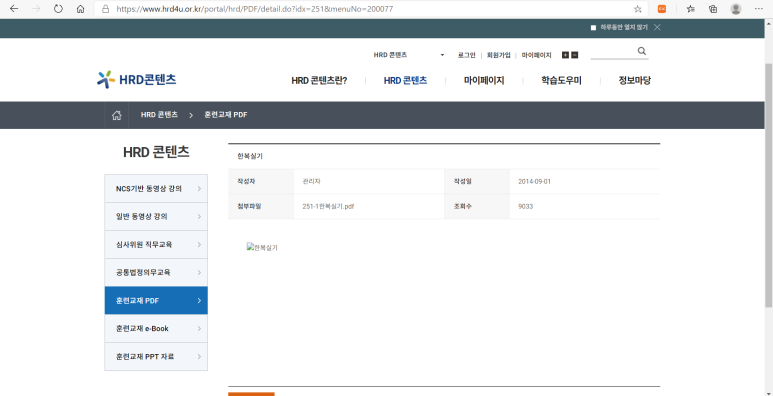Screen dimensions: 773x396
Task: Click the 회원가입 link
Action: (498, 55)
